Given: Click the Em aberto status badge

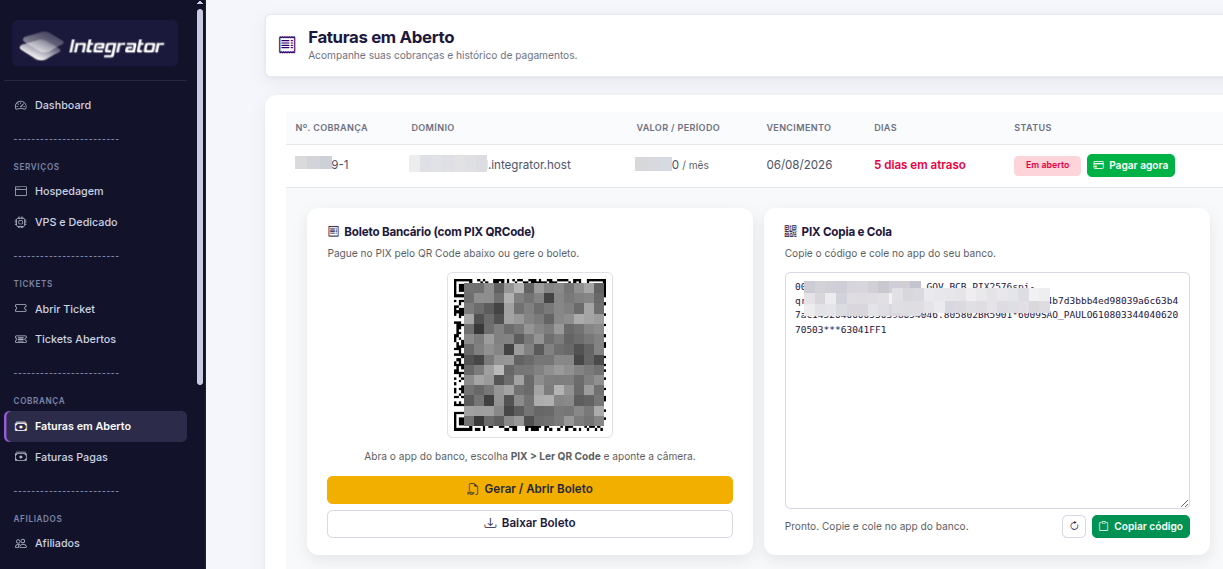Looking at the screenshot, I should click(x=1047, y=165).
